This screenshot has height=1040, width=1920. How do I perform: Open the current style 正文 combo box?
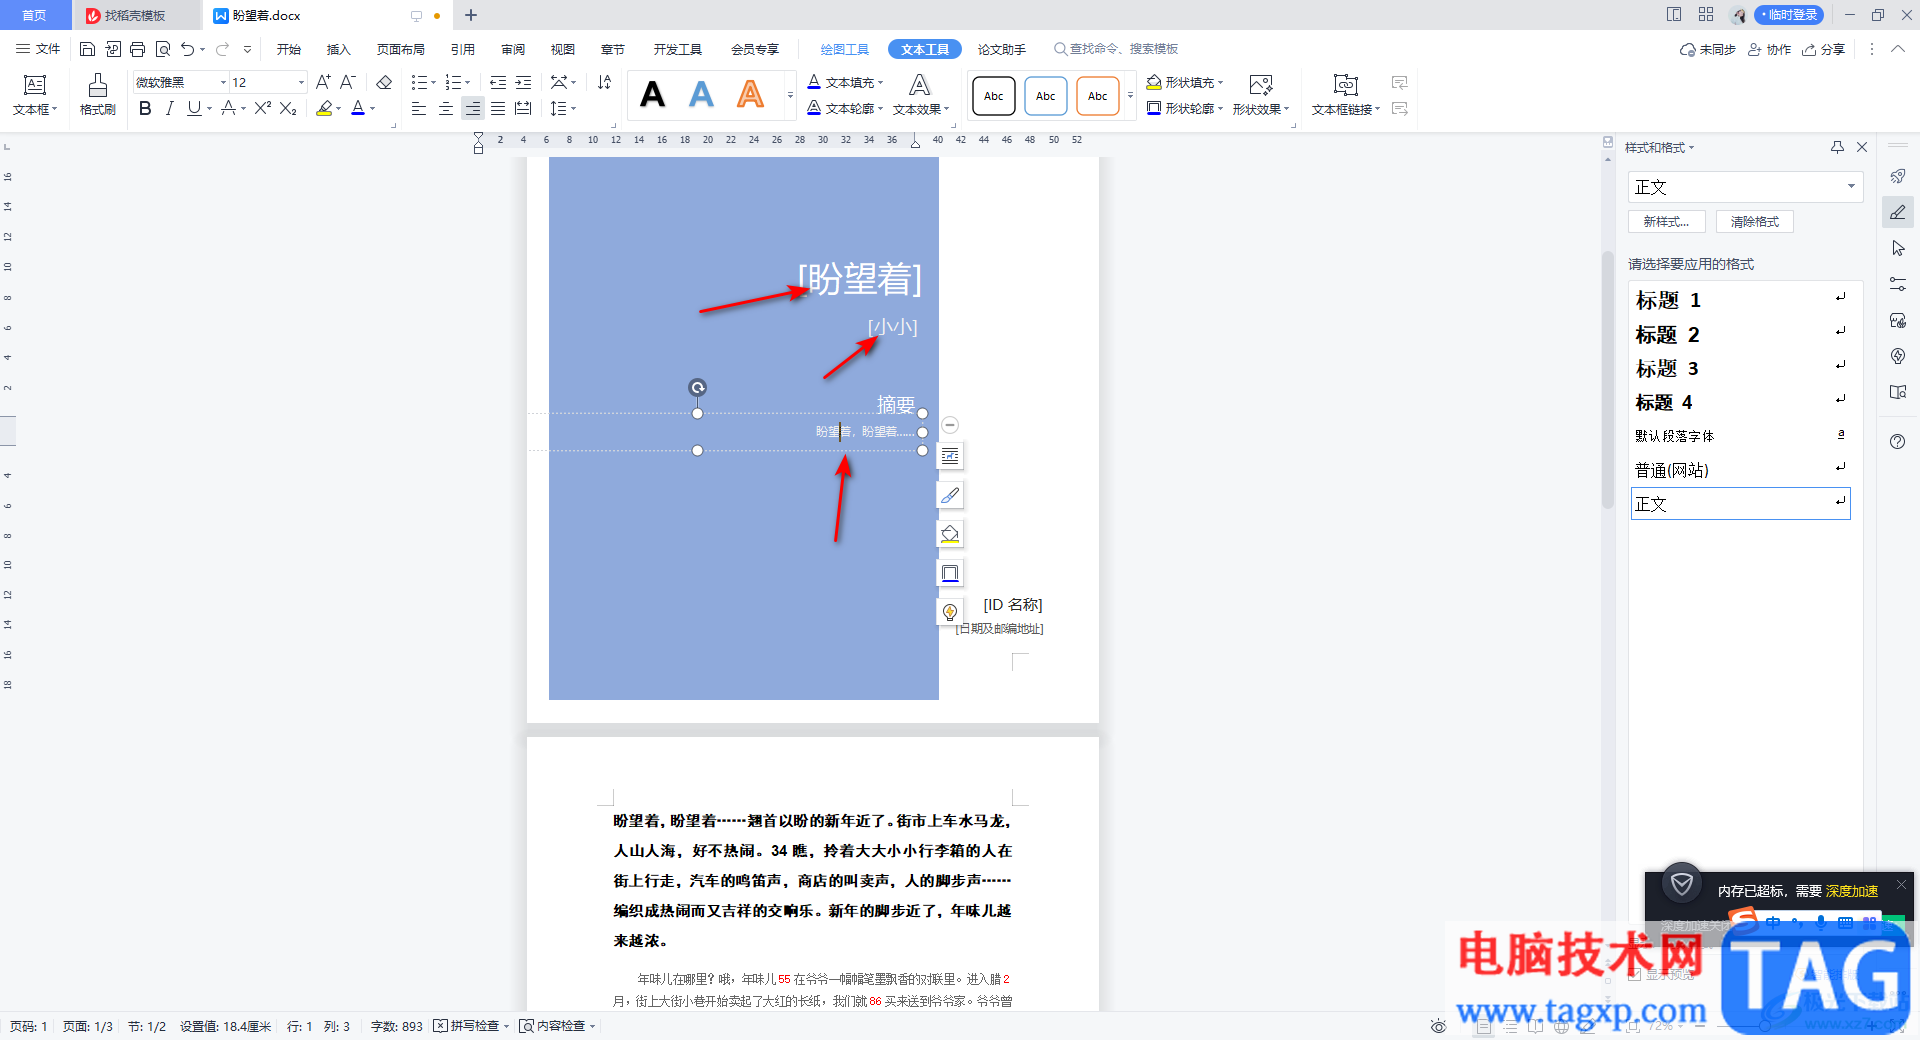coord(1745,187)
